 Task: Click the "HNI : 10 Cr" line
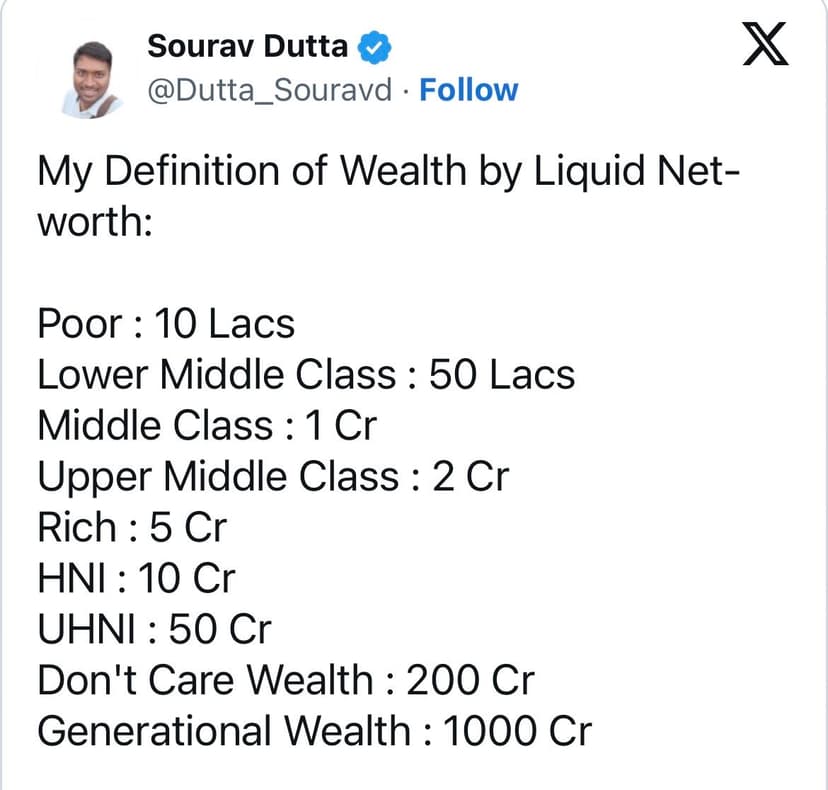click(136, 579)
